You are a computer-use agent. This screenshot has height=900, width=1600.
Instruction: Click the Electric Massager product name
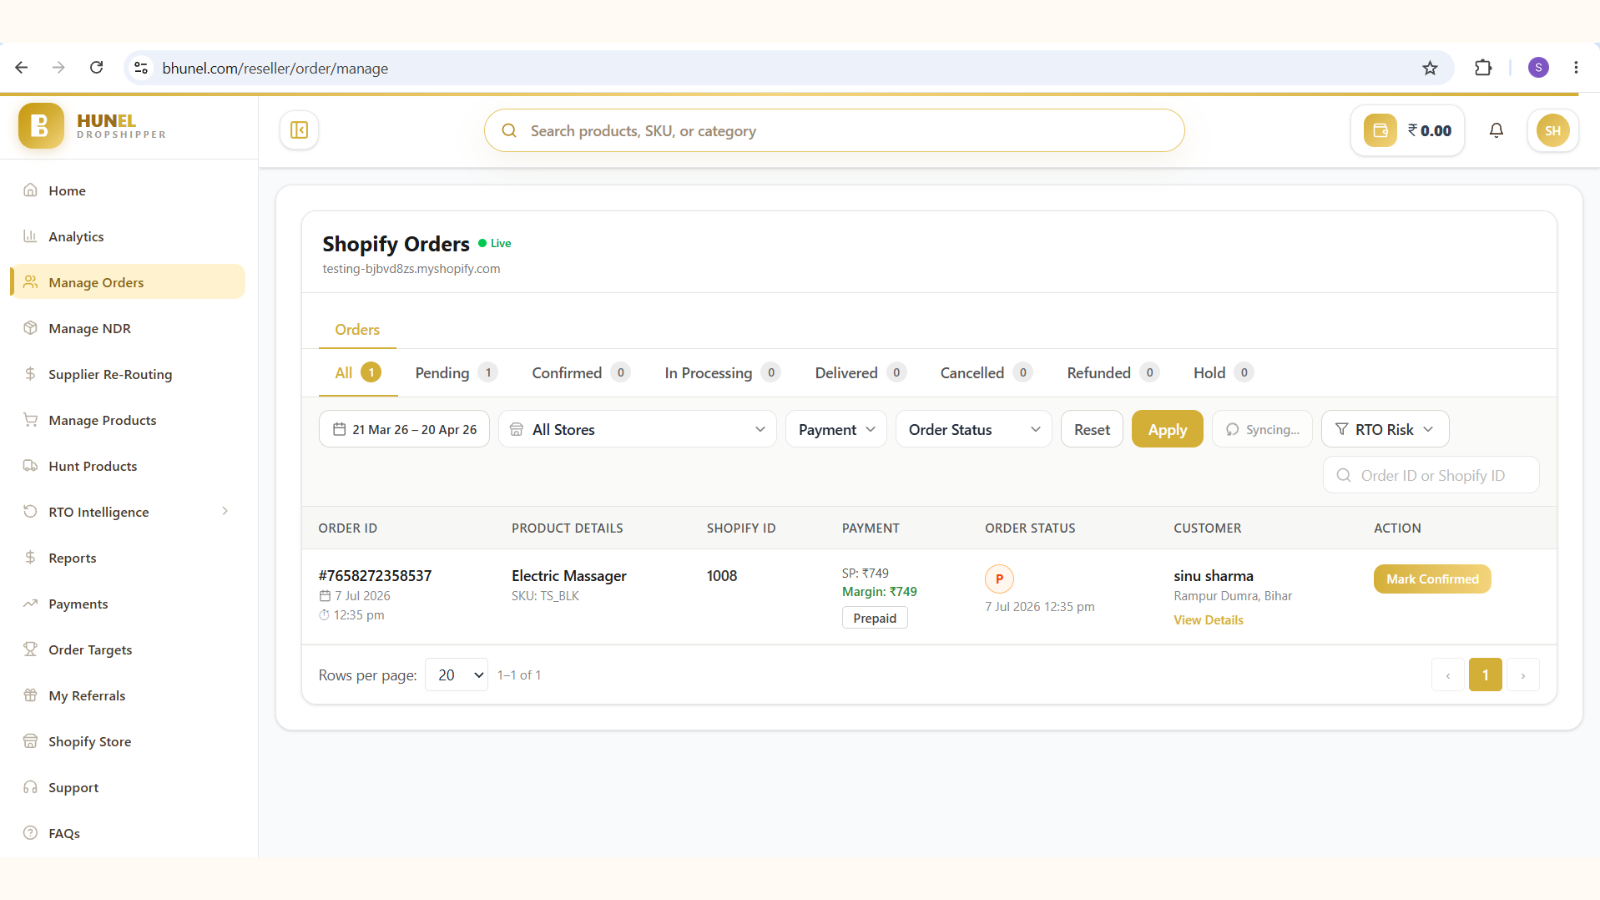pos(569,576)
